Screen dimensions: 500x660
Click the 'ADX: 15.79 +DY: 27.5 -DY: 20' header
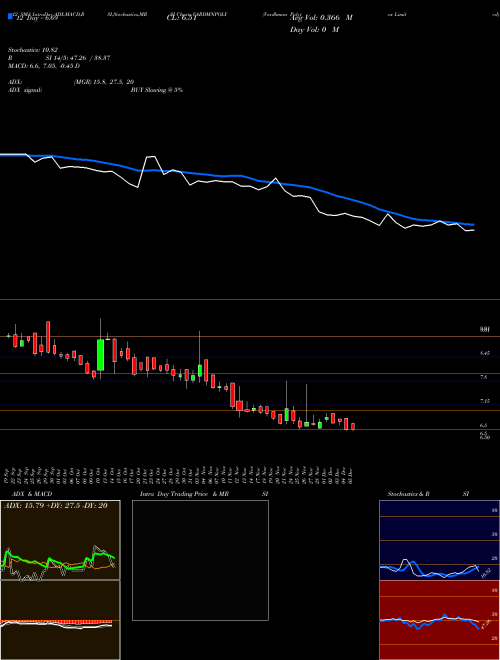coord(55,506)
